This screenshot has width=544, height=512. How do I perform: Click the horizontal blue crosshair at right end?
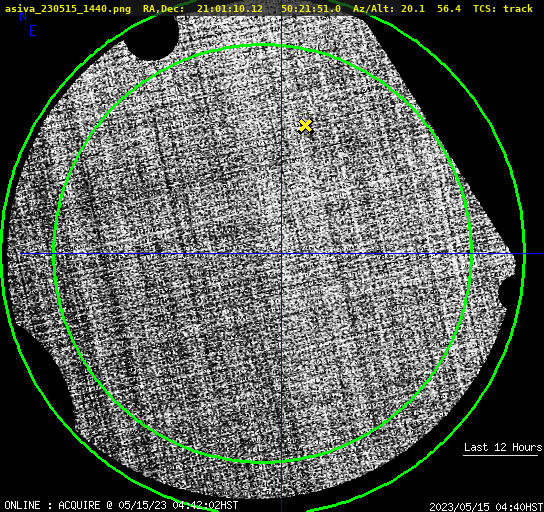533,254
